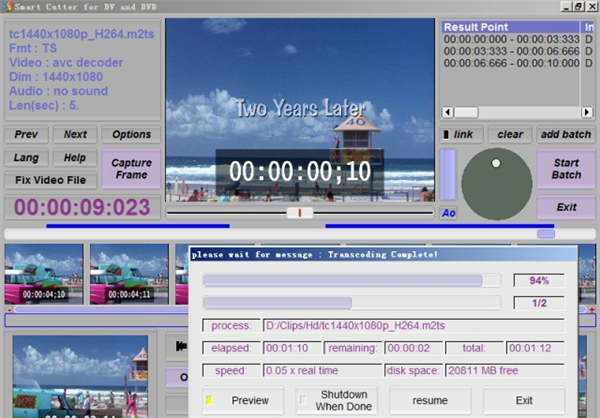Open the Options settings

(x=131, y=134)
